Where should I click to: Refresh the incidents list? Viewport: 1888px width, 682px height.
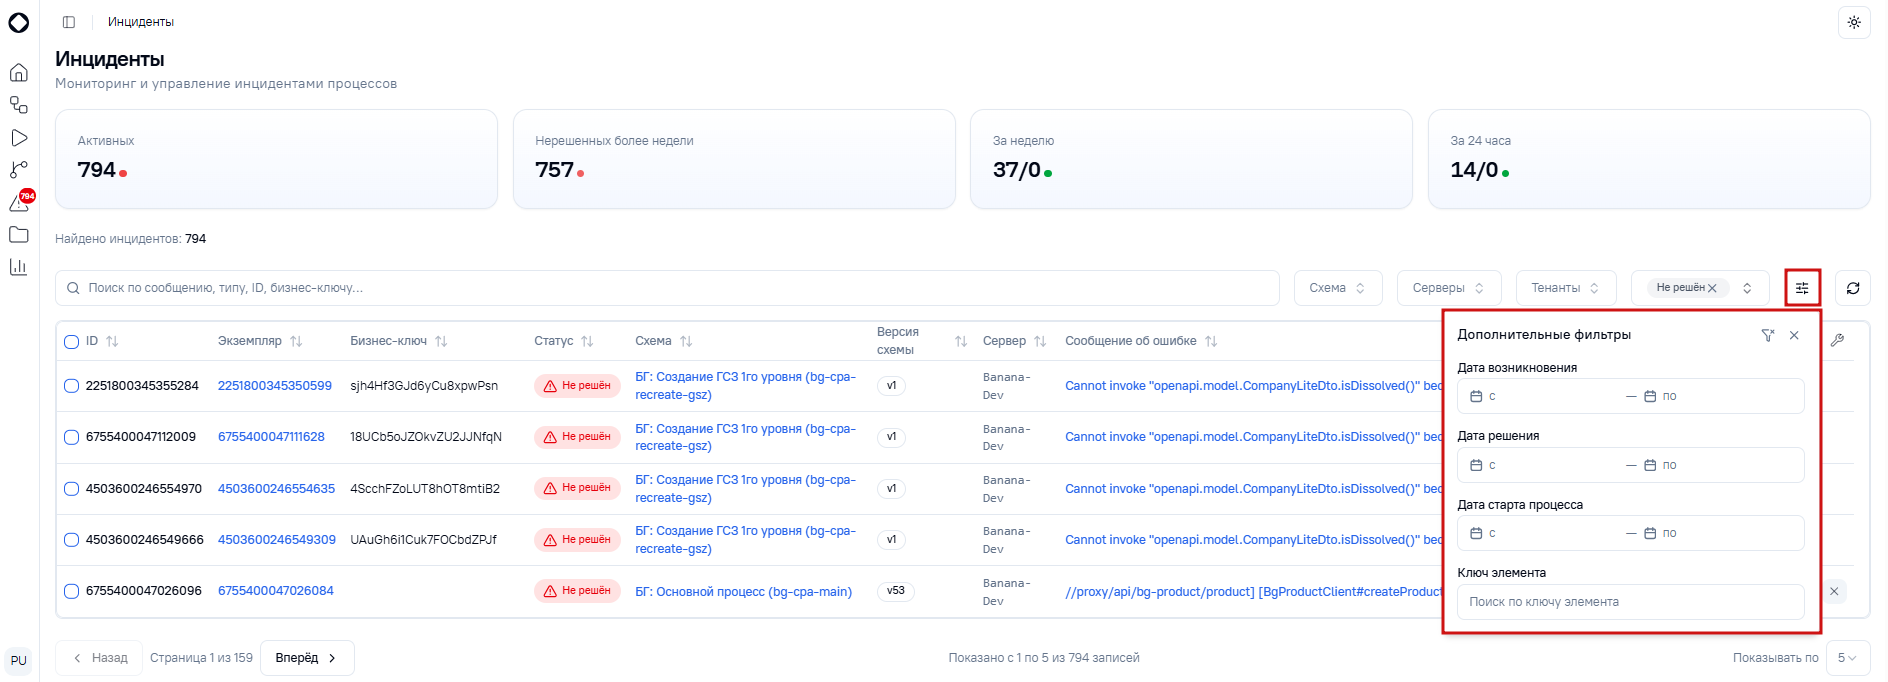1853,288
